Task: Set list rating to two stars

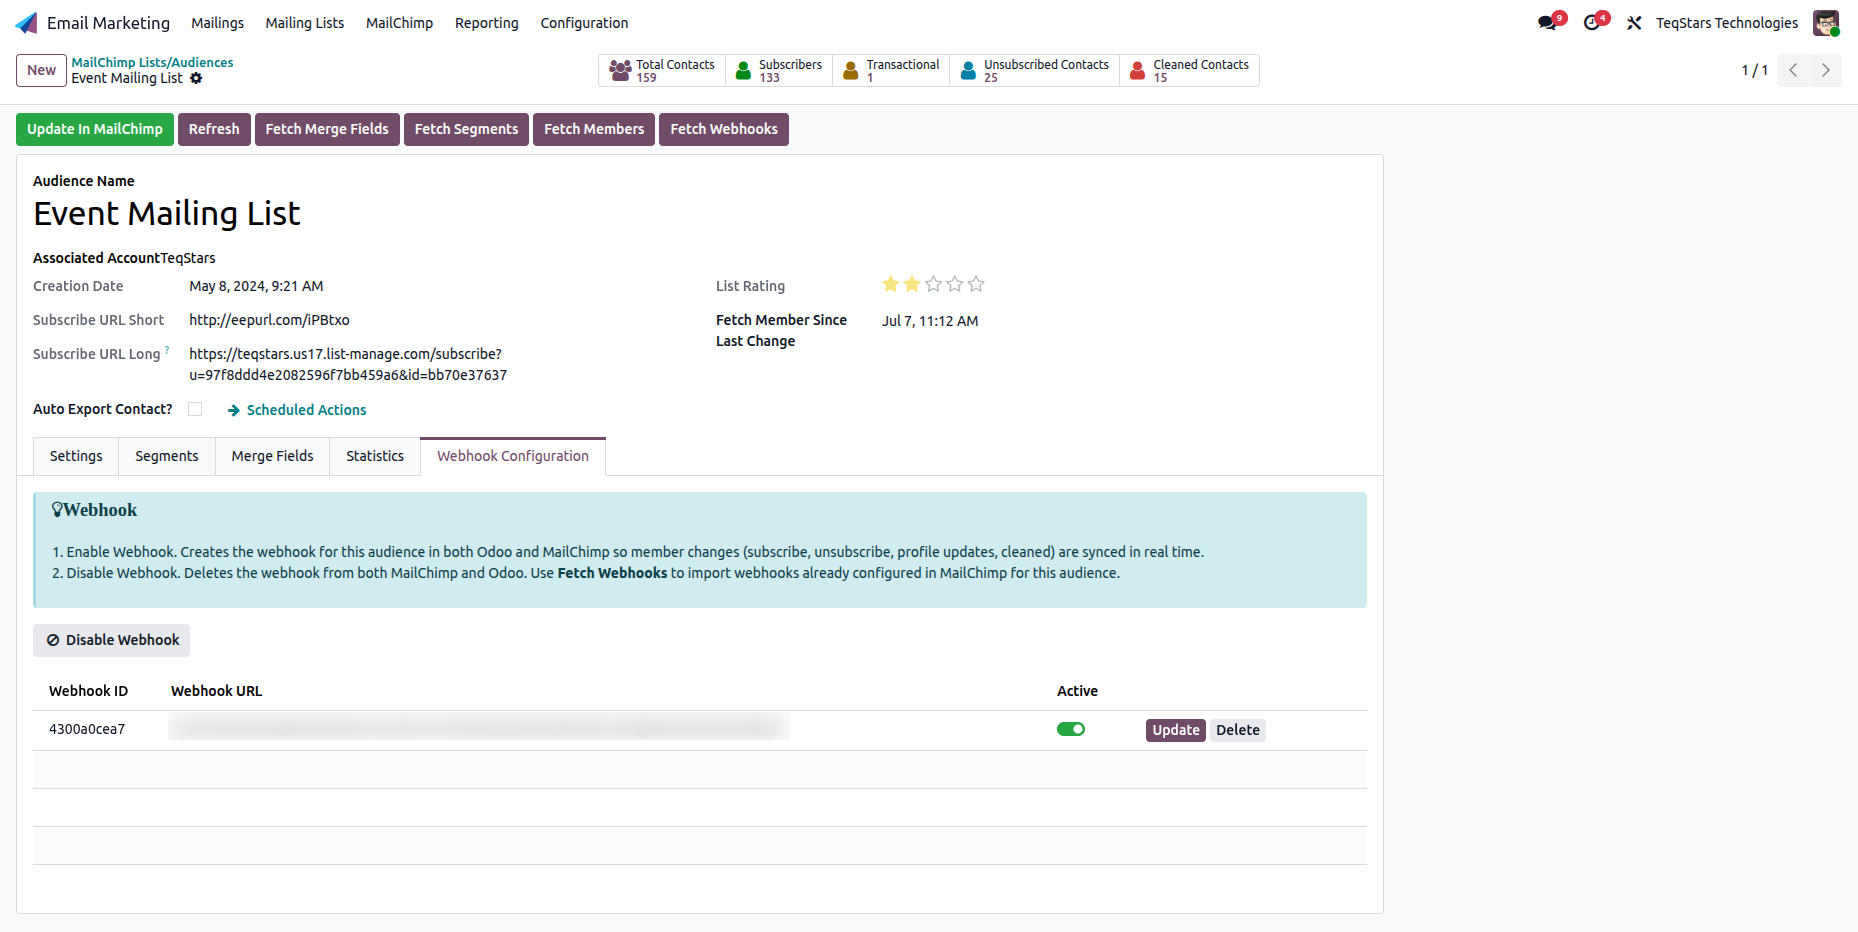Action: 912,285
